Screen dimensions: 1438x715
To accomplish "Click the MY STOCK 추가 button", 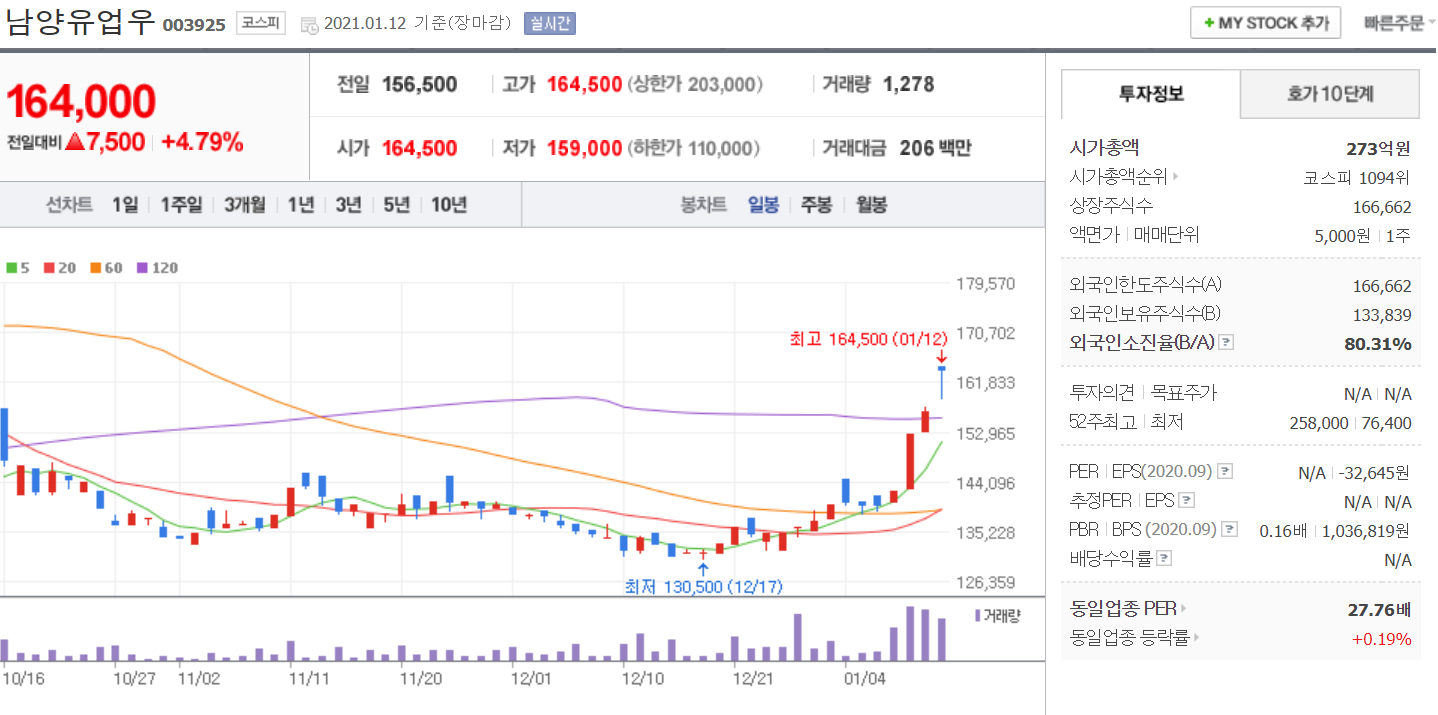I will [x=1265, y=23].
